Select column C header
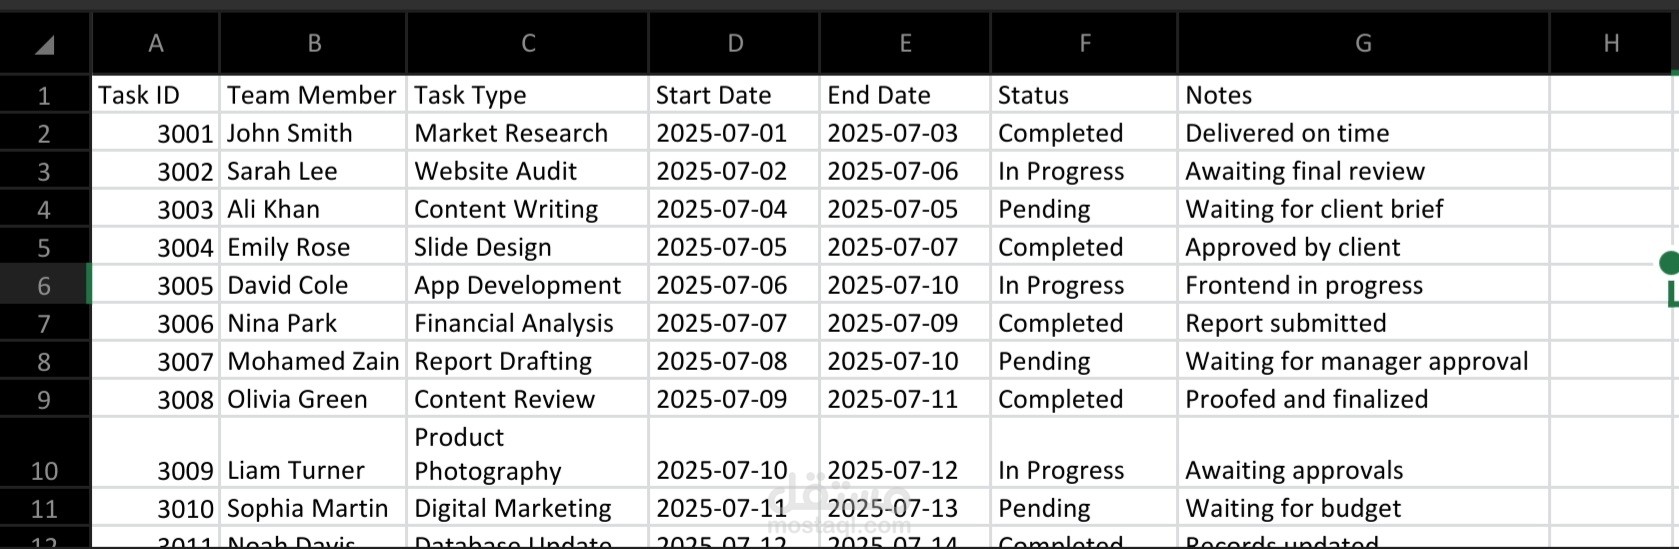 (x=528, y=43)
